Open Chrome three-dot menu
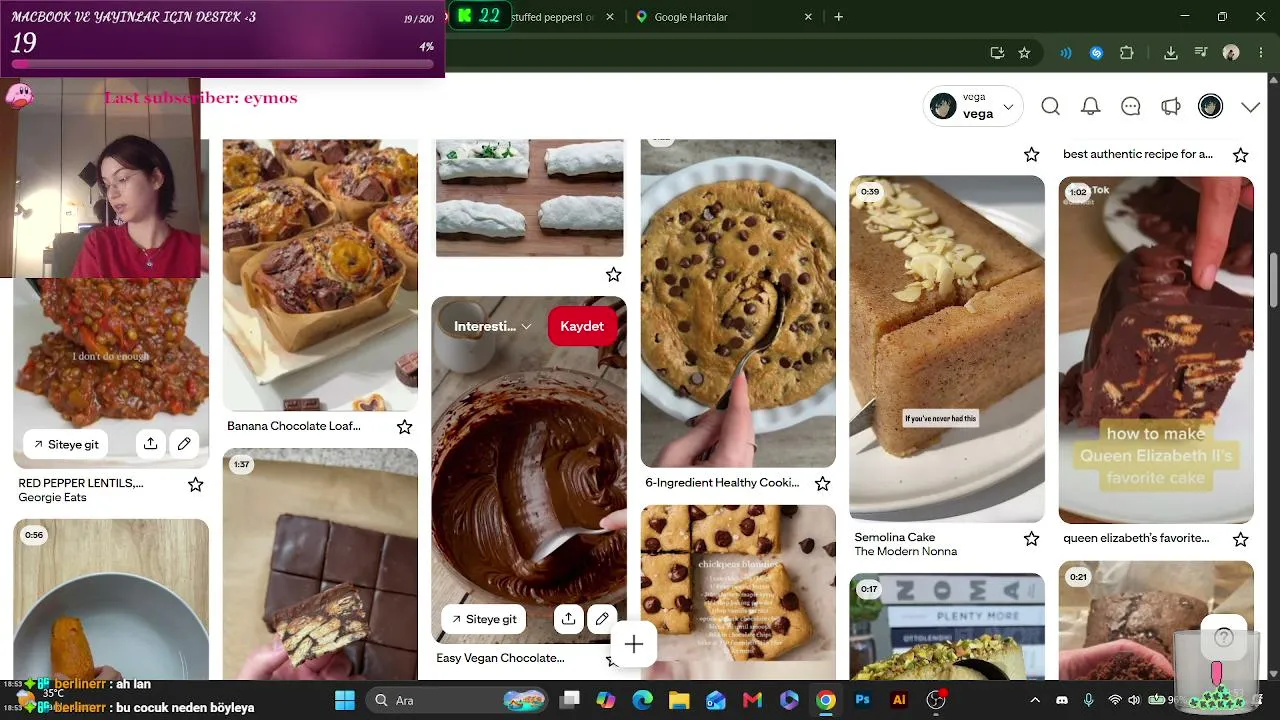This screenshot has height=720, width=1280. (1259, 53)
